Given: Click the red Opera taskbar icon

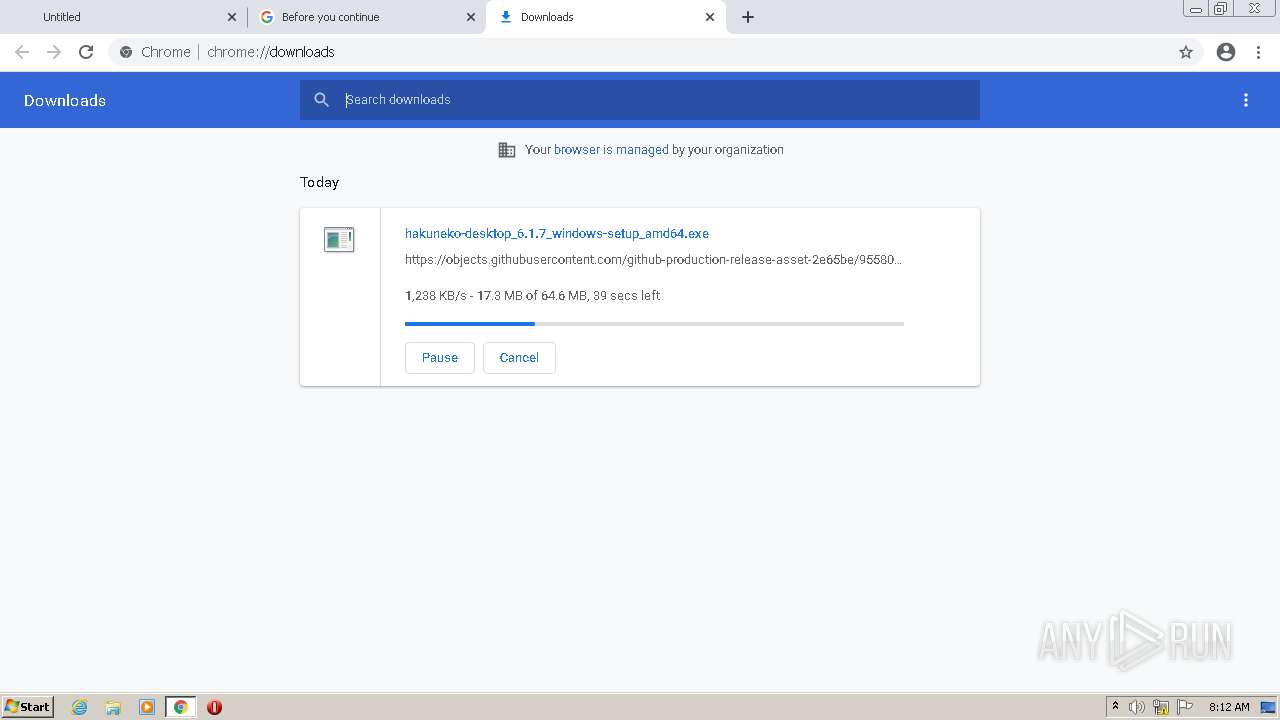Looking at the screenshot, I should (214, 707).
